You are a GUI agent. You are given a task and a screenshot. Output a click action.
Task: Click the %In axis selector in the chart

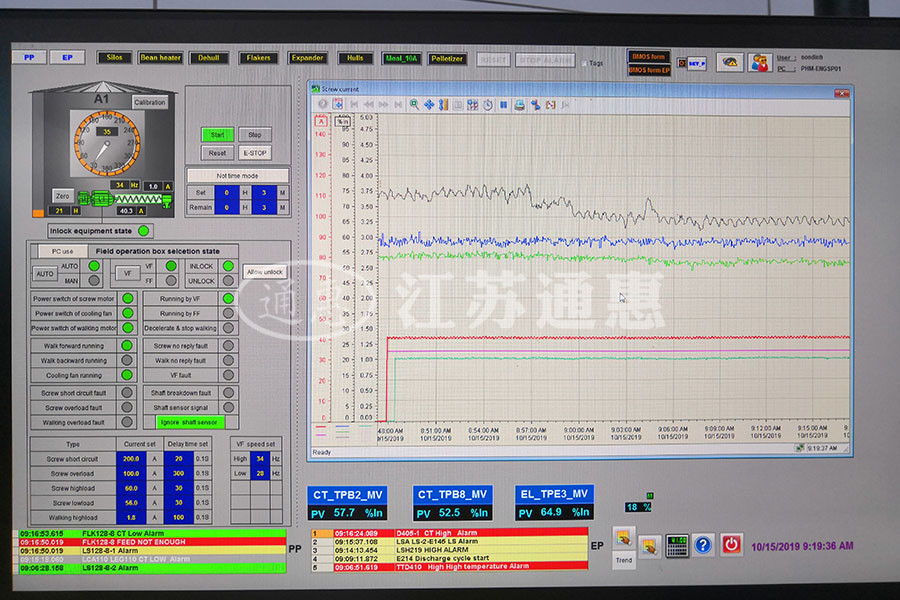[x=343, y=120]
